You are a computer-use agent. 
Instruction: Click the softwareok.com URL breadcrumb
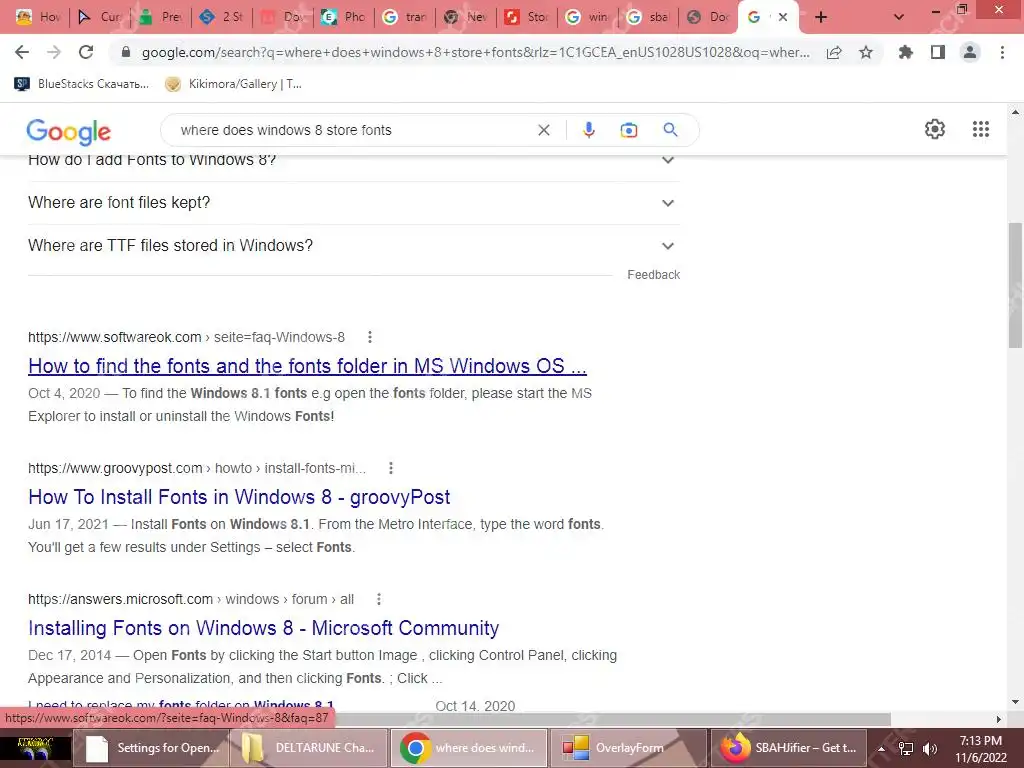(x=186, y=337)
